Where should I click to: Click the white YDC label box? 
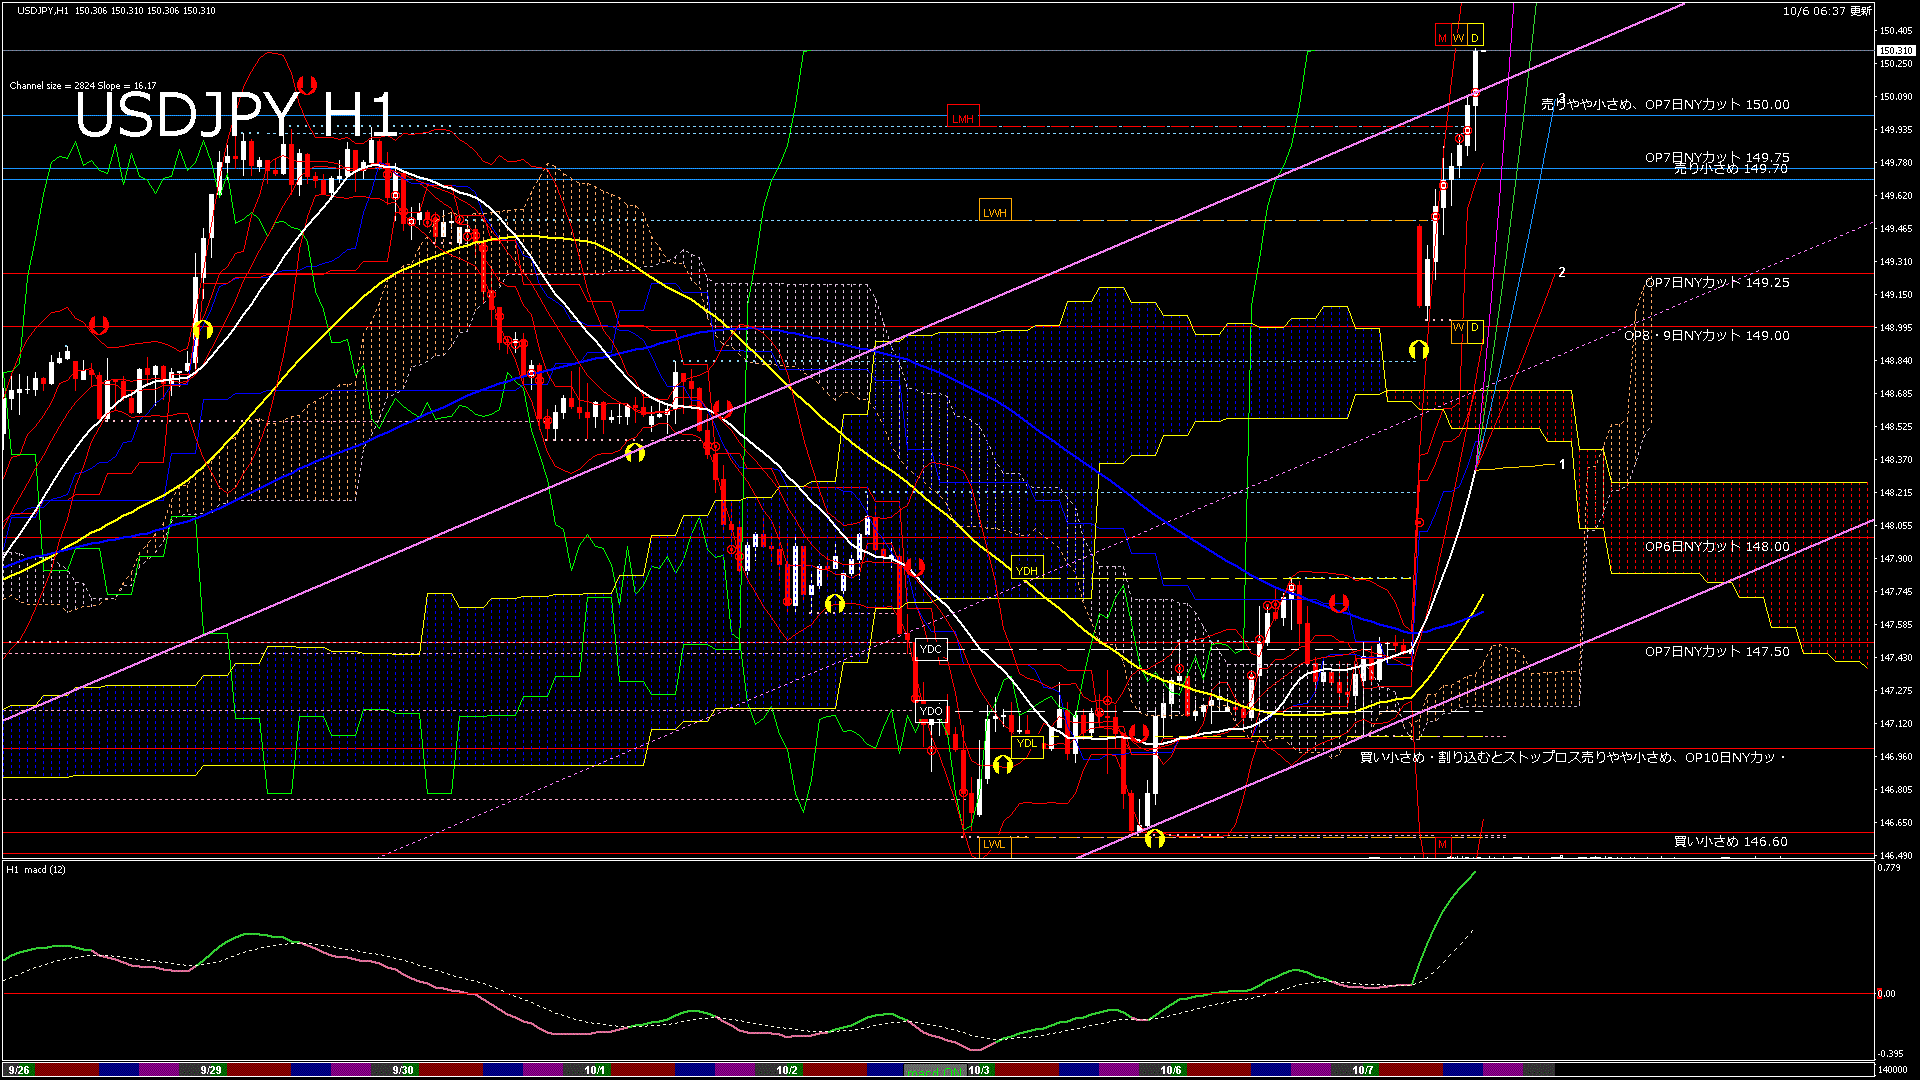tap(931, 649)
